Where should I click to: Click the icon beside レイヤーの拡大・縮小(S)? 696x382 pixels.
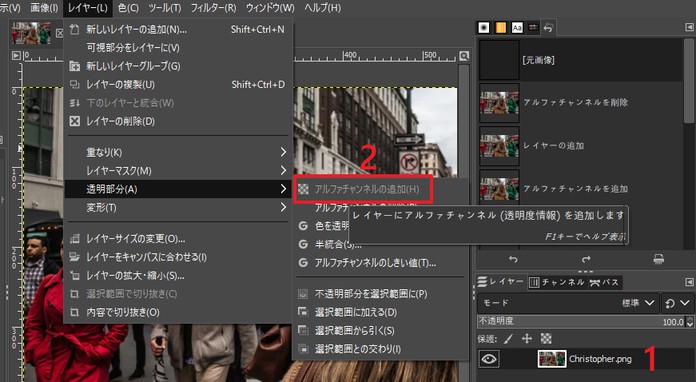[75, 276]
